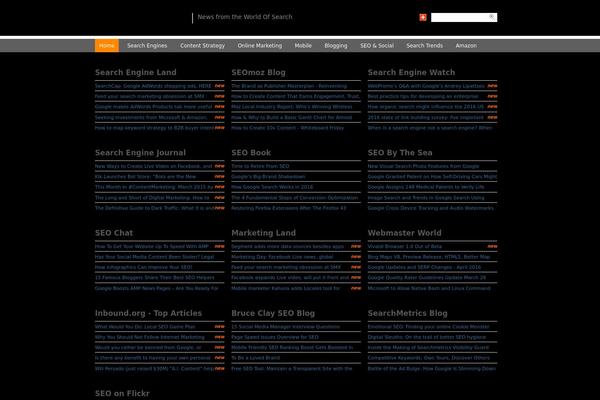The image size is (600, 400).
Task: Navigate to SEO & Social
Action: pos(377,46)
